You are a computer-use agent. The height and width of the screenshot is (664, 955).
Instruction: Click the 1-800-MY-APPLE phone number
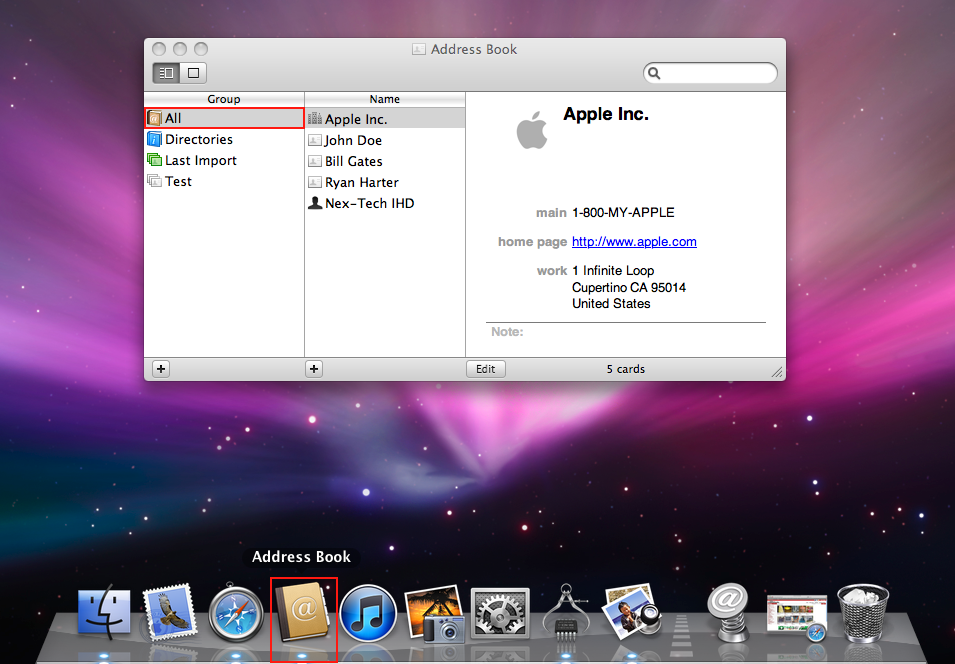(623, 213)
